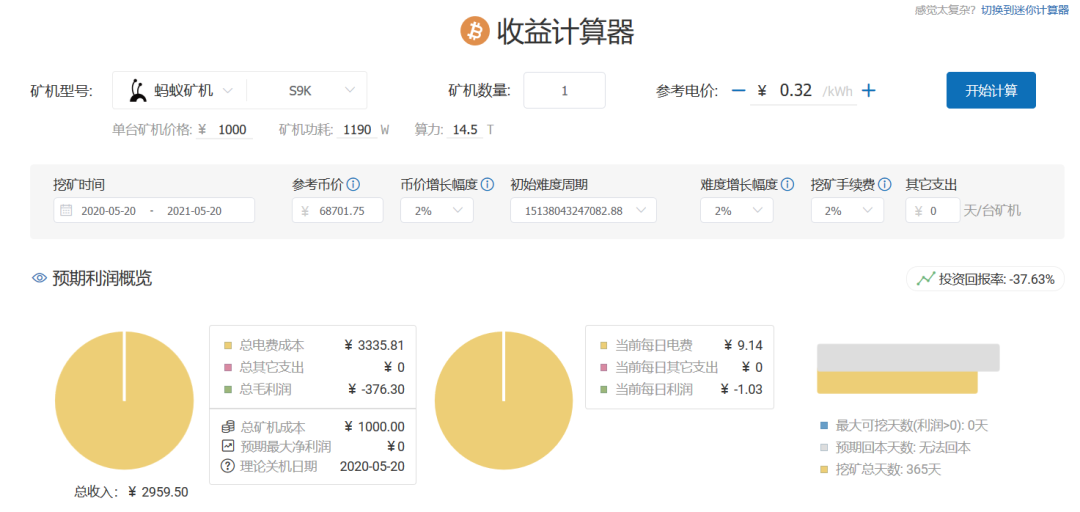
Task: Click 切换到迷你计算器 link
Action: [1026, 9]
